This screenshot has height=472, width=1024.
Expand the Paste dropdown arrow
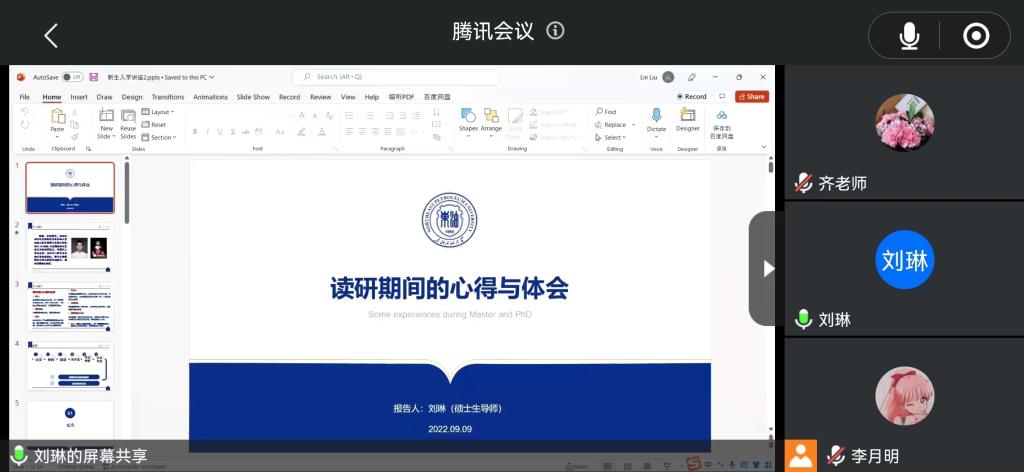pos(57,137)
